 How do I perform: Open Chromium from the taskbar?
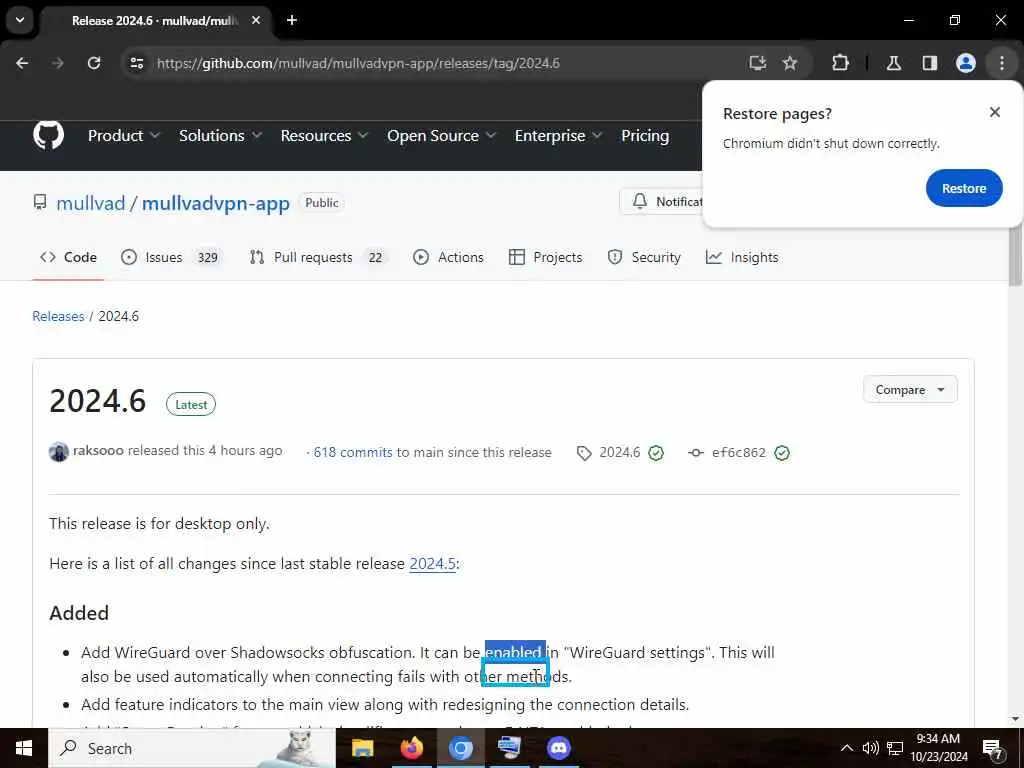[x=460, y=748]
